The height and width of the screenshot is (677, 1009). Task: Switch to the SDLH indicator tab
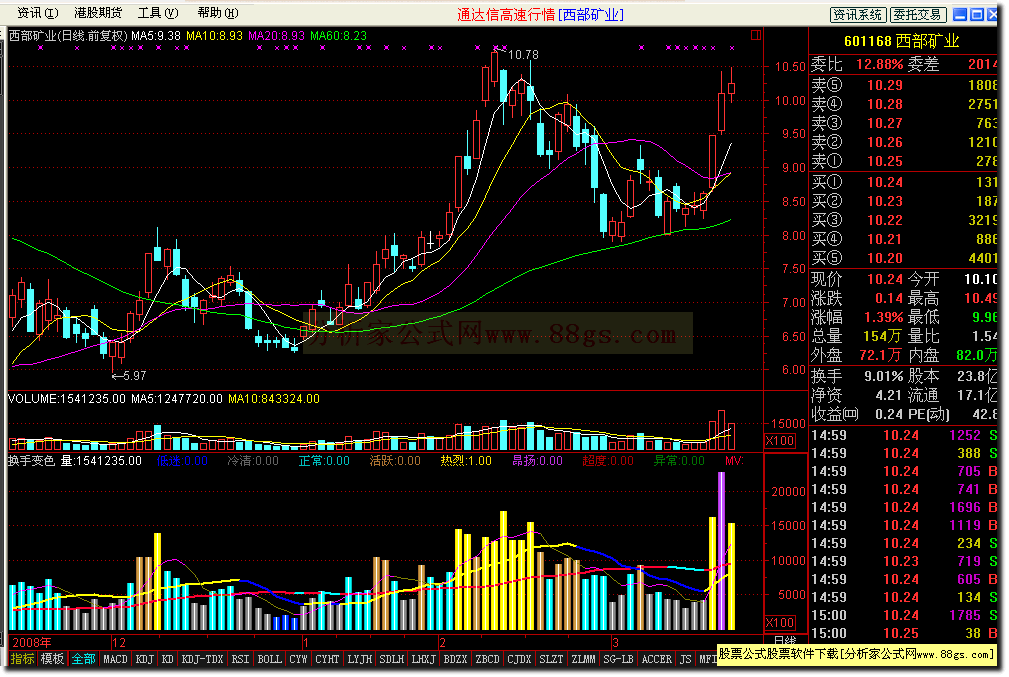(x=391, y=659)
